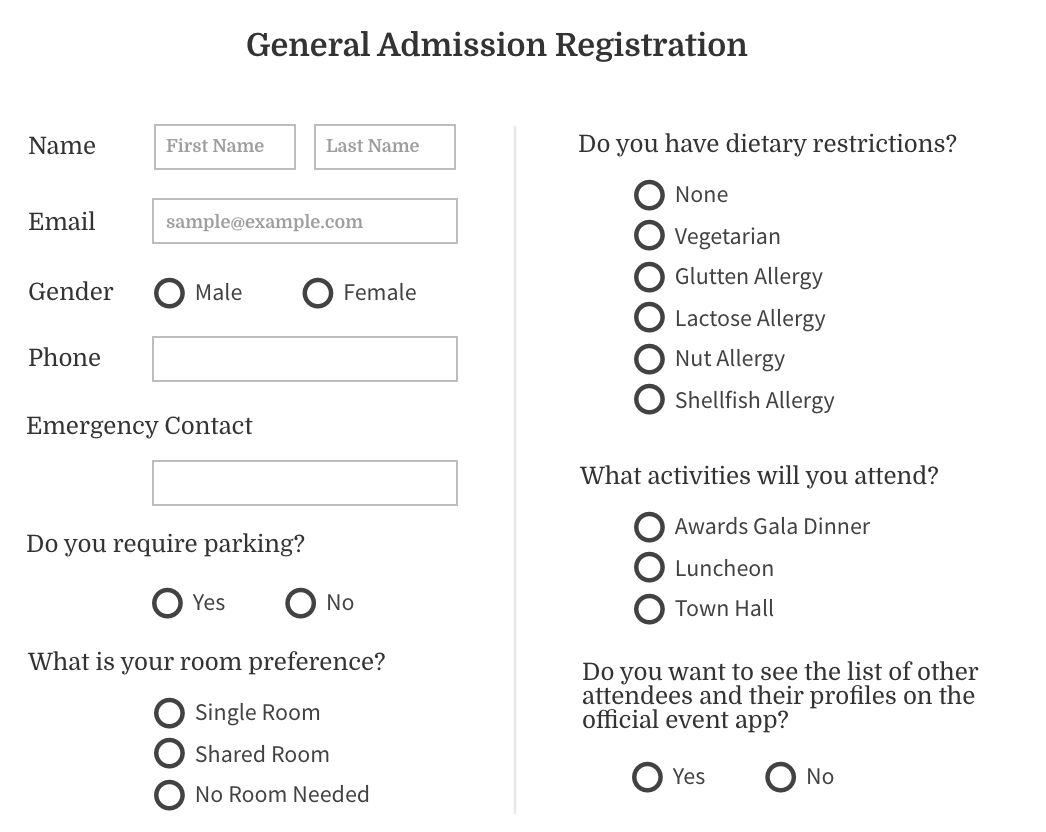The image size is (1046, 832).
Task: Choose Yes for requiring parking
Action: tap(166, 603)
